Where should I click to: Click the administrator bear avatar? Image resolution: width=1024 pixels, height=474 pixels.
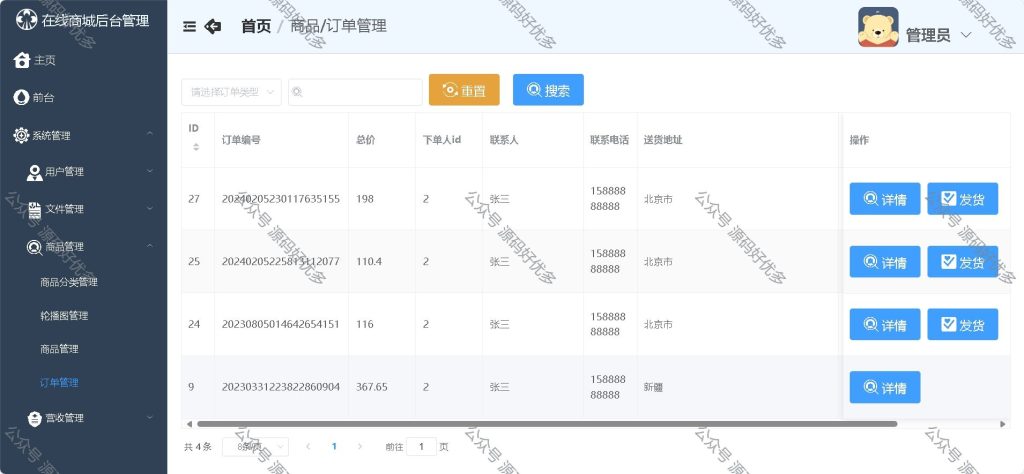[x=878, y=27]
